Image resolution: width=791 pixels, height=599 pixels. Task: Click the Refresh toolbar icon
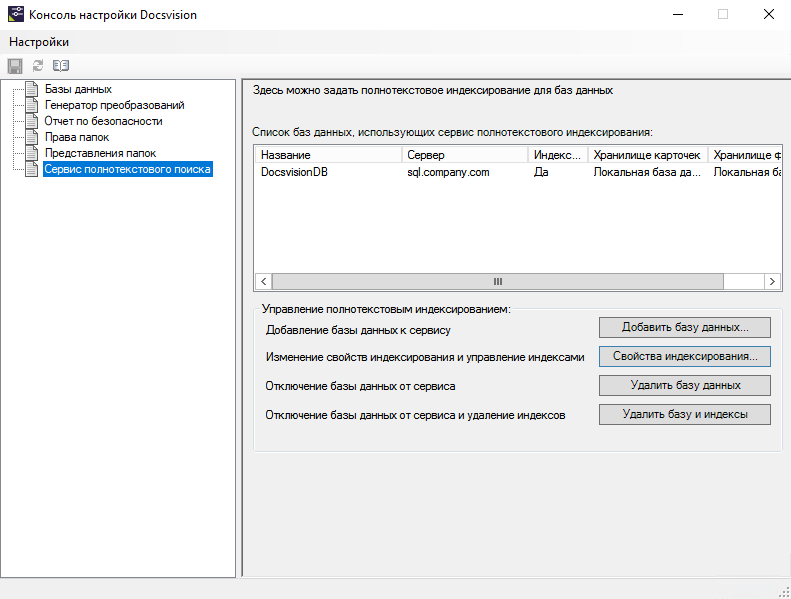point(38,65)
